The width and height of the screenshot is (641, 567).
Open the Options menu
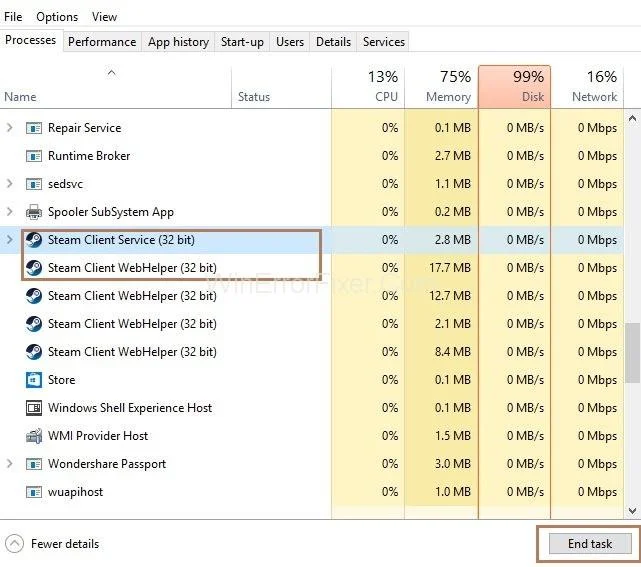click(57, 17)
